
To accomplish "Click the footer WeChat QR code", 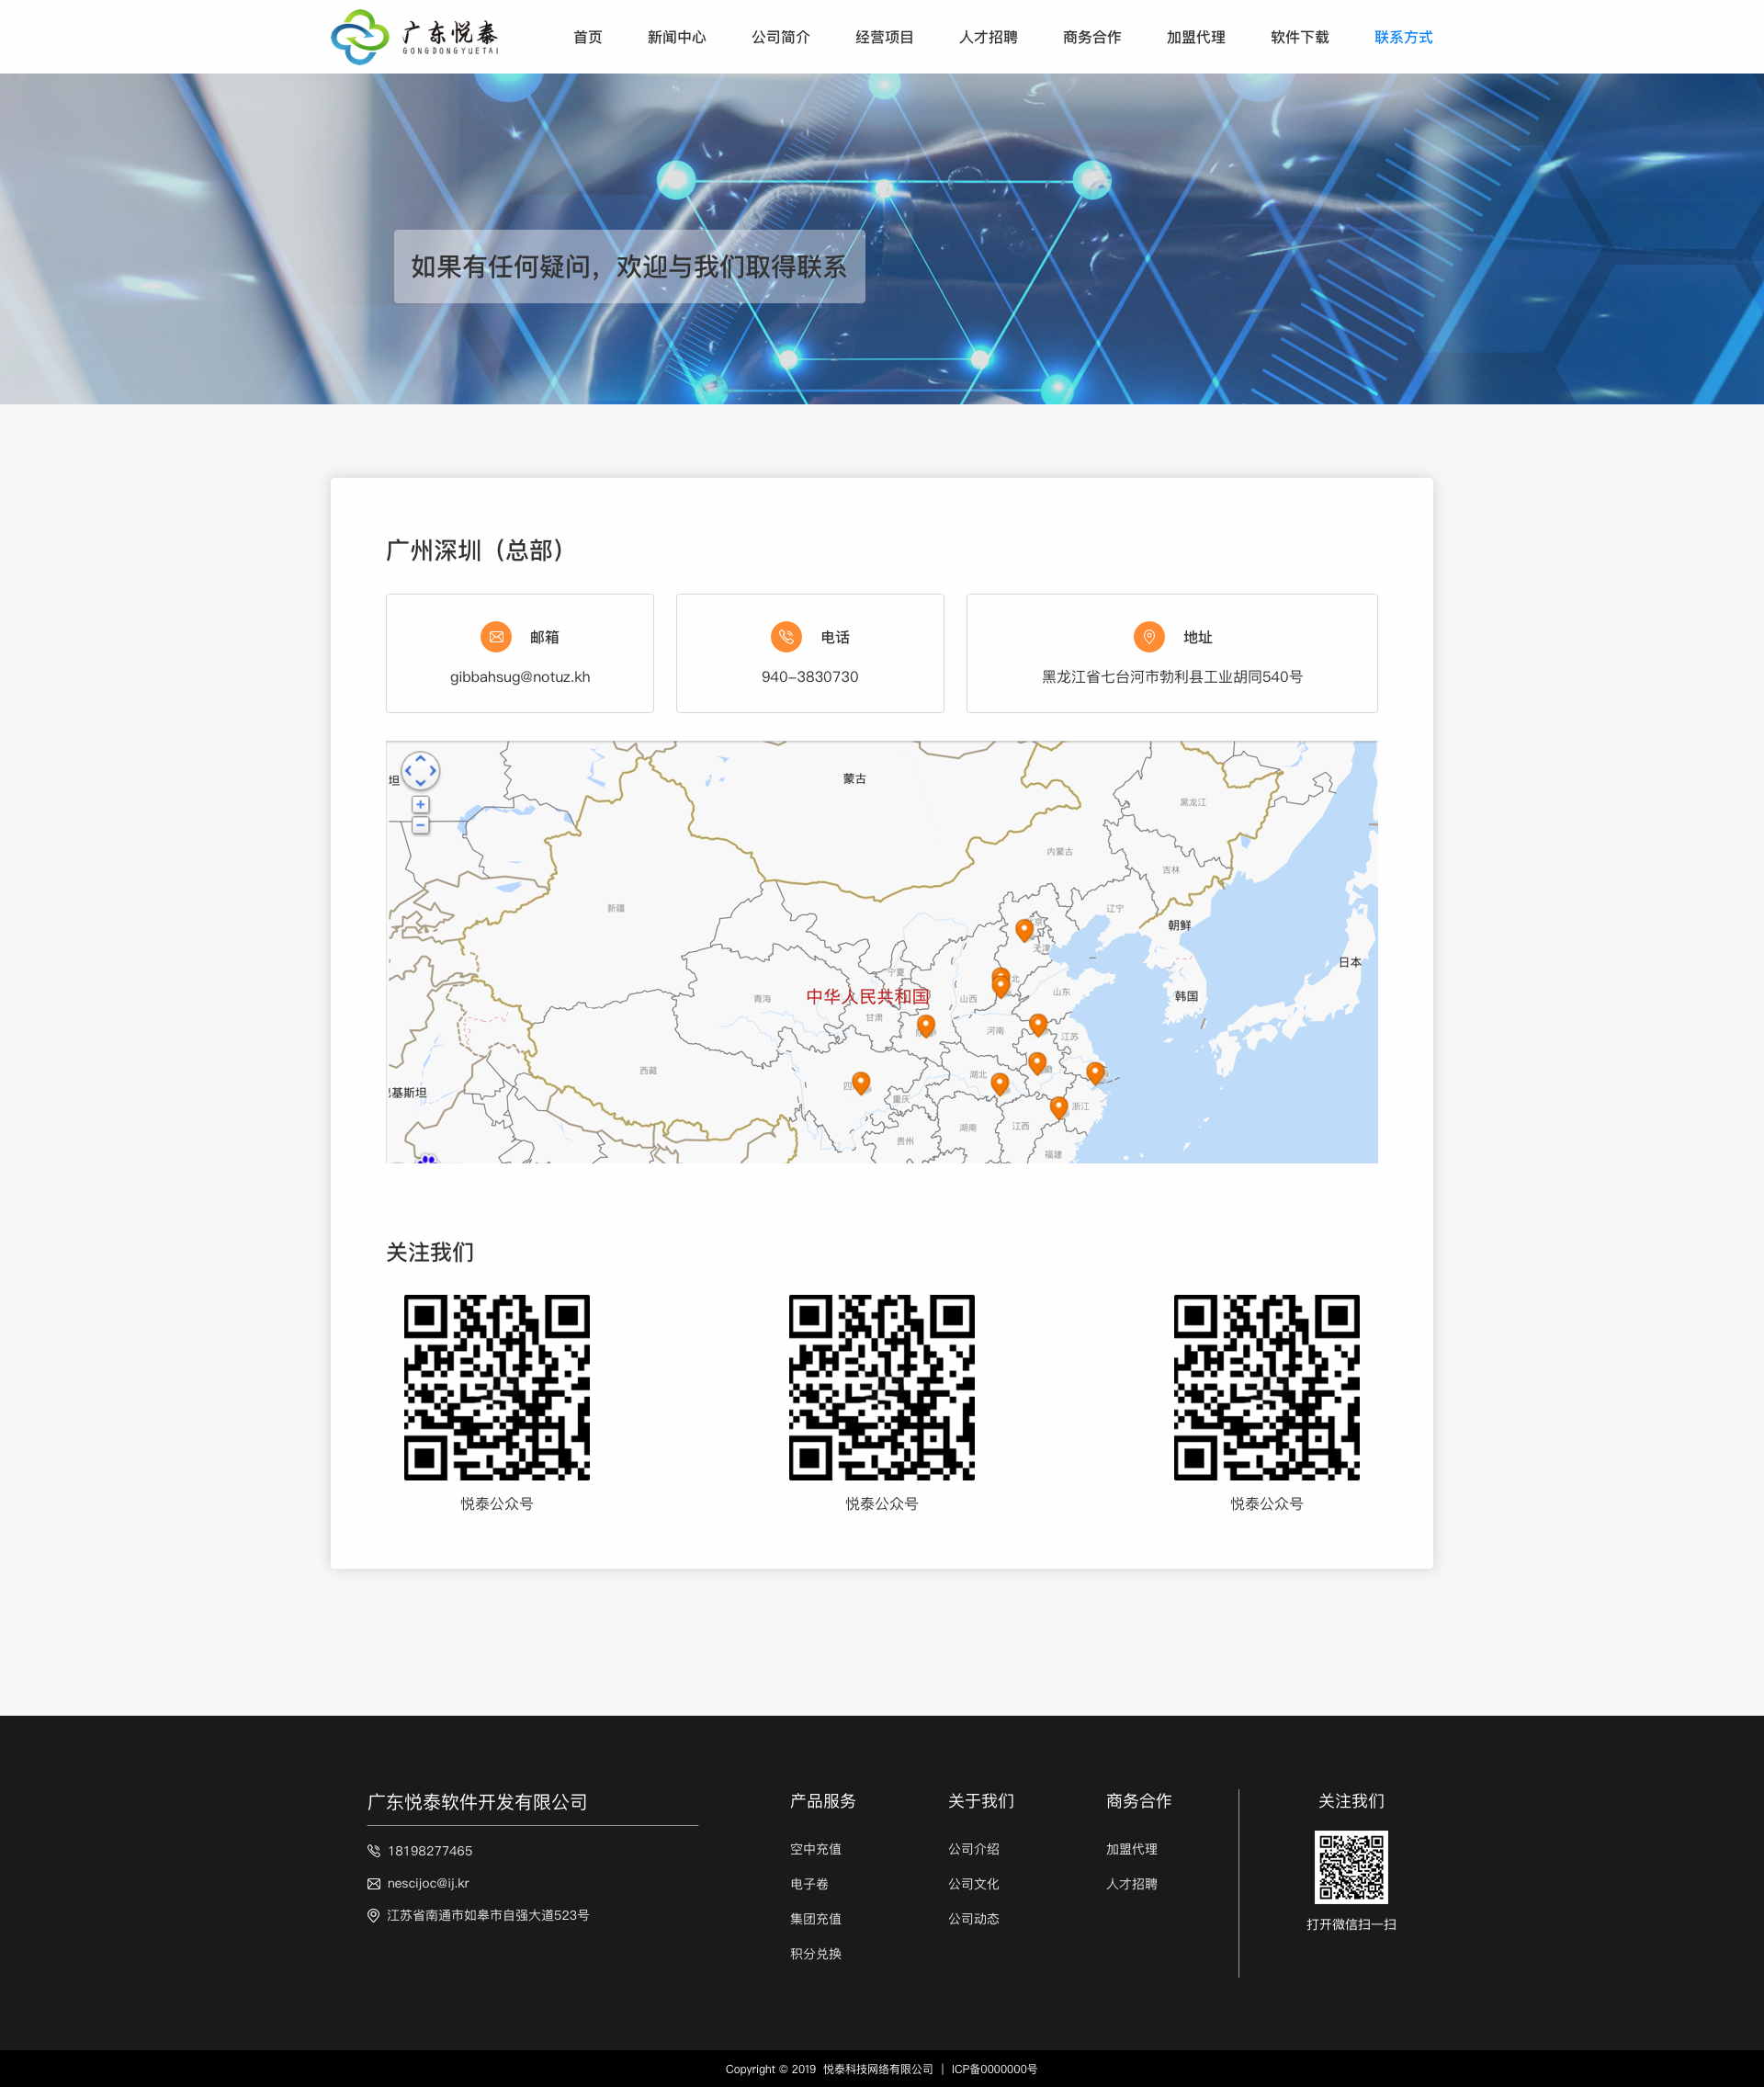I will (x=1350, y=1866).
